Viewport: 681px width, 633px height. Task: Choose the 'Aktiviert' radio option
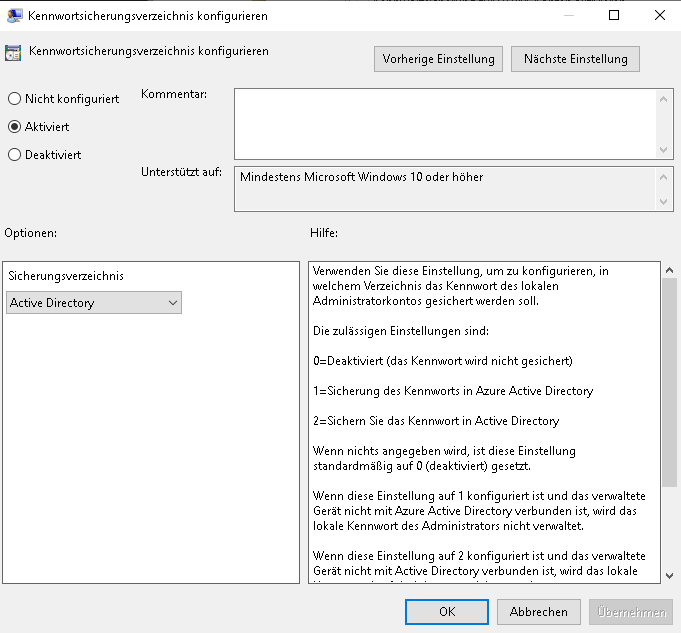14,127
